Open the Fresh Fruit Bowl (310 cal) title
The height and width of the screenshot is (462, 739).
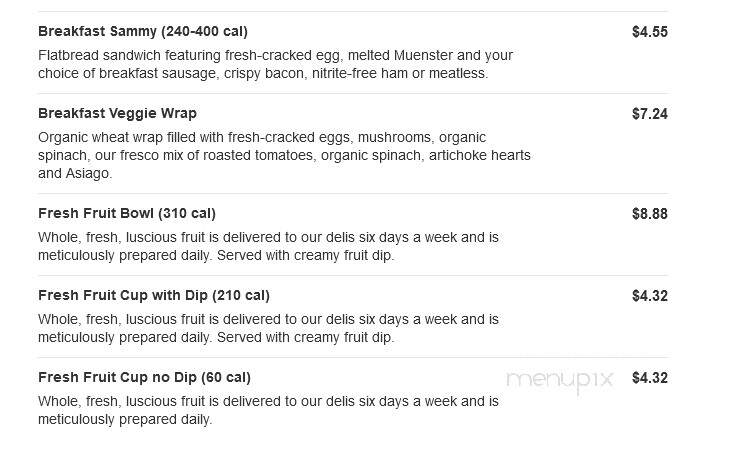tap(127, 214)
